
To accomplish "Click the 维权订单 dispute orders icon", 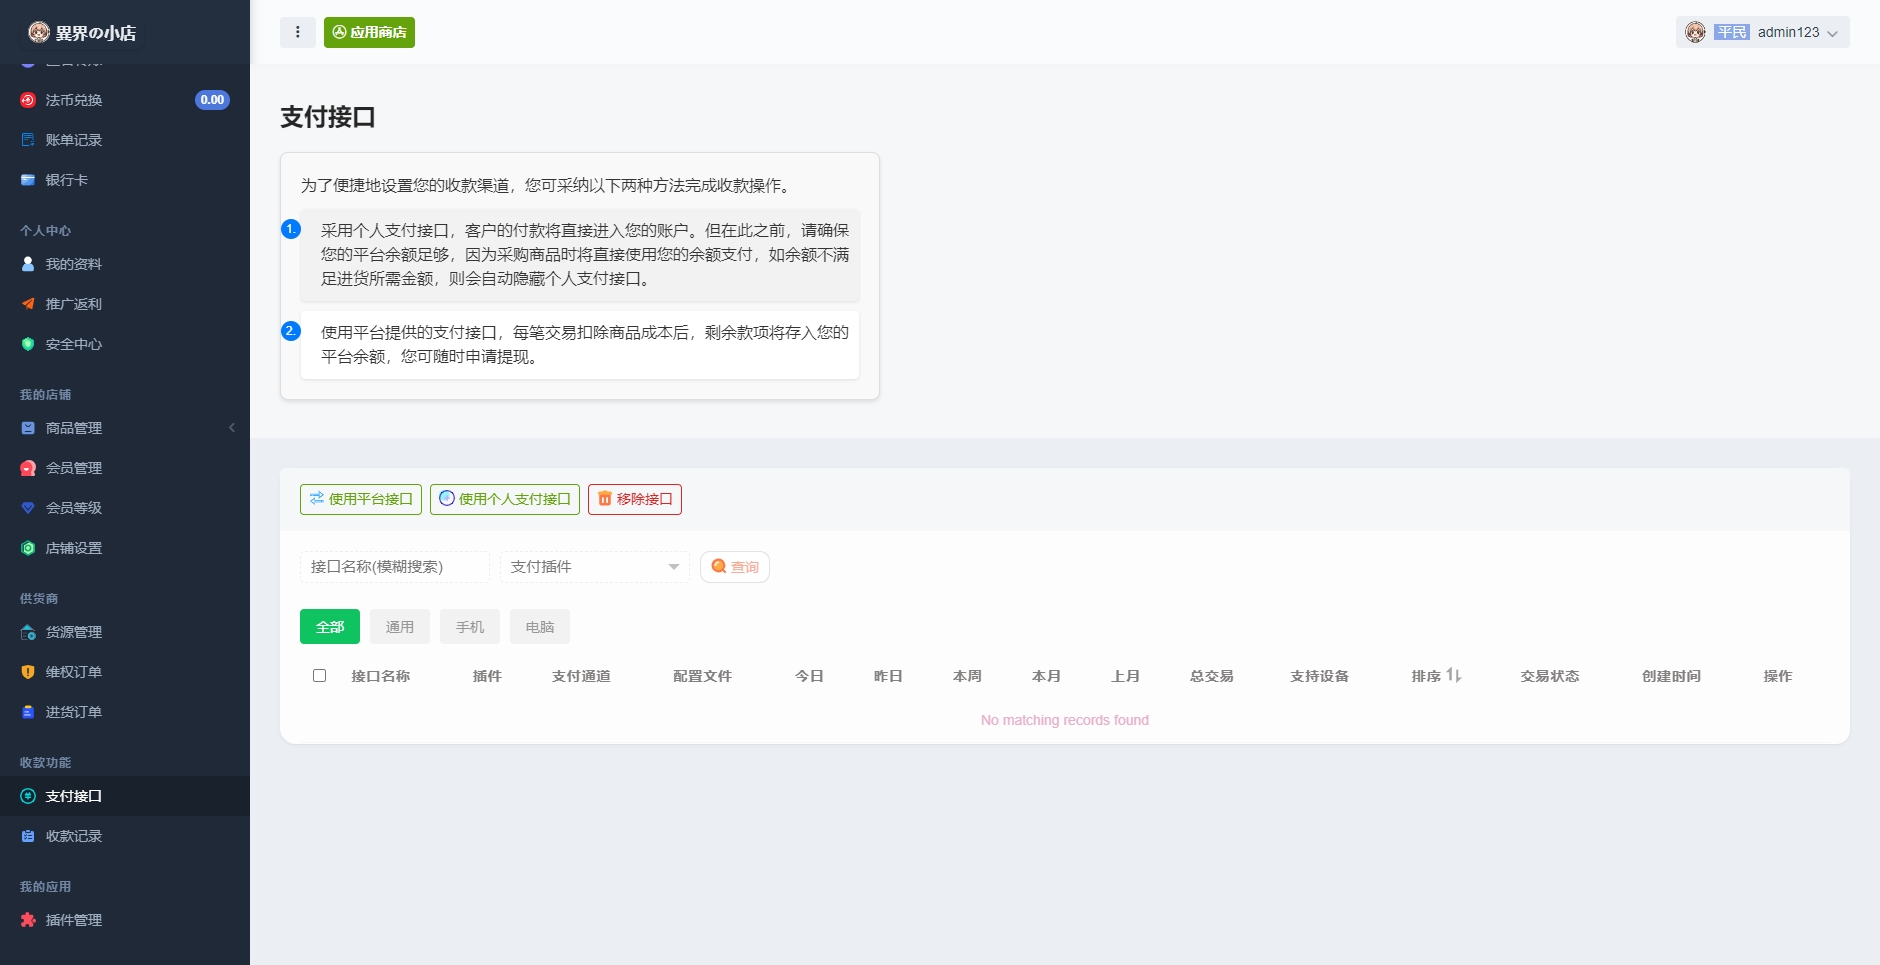I will coord(28,672).
